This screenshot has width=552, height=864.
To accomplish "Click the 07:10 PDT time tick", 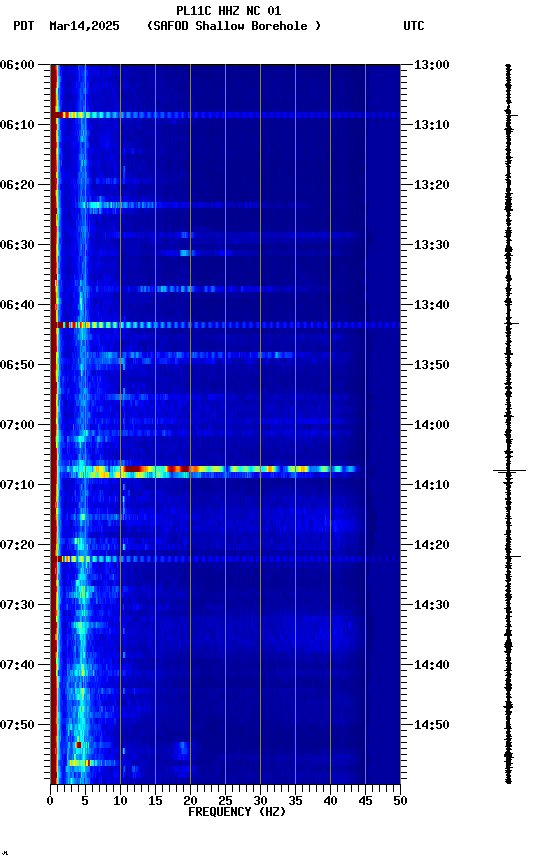I will pyautogui.click(x=17, y=485).
